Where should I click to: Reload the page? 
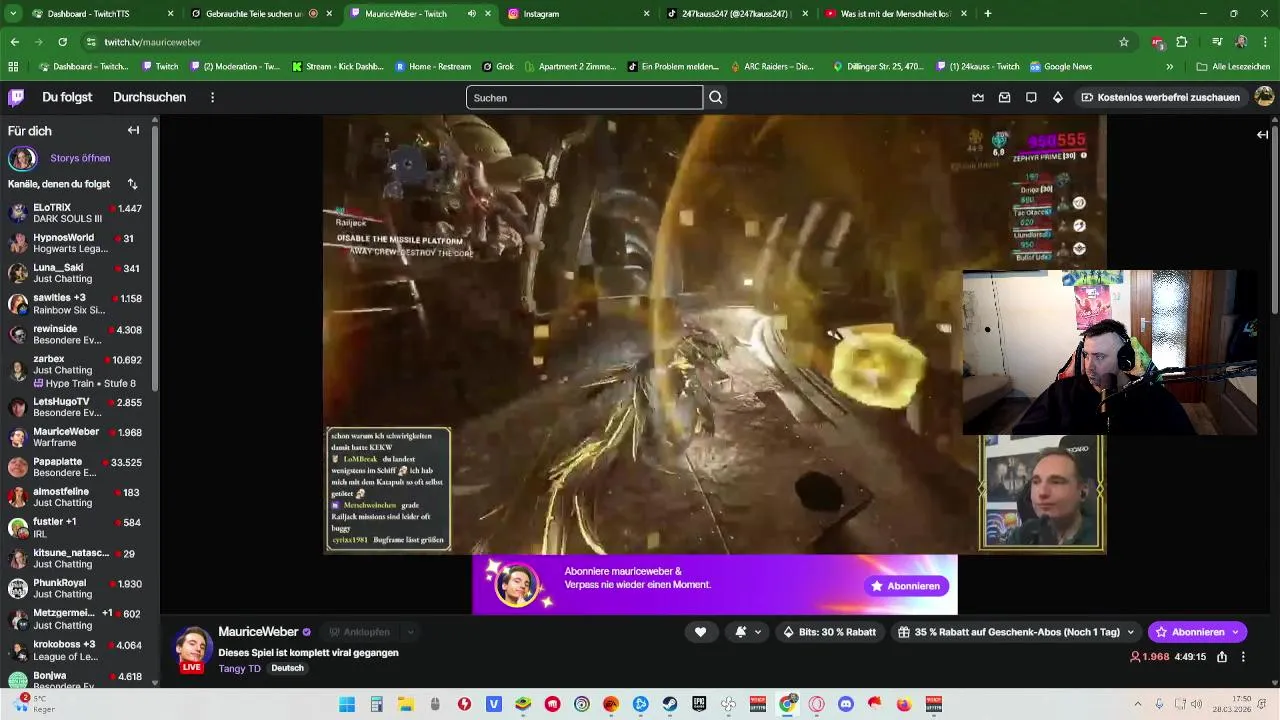click(x=62, y=42)
